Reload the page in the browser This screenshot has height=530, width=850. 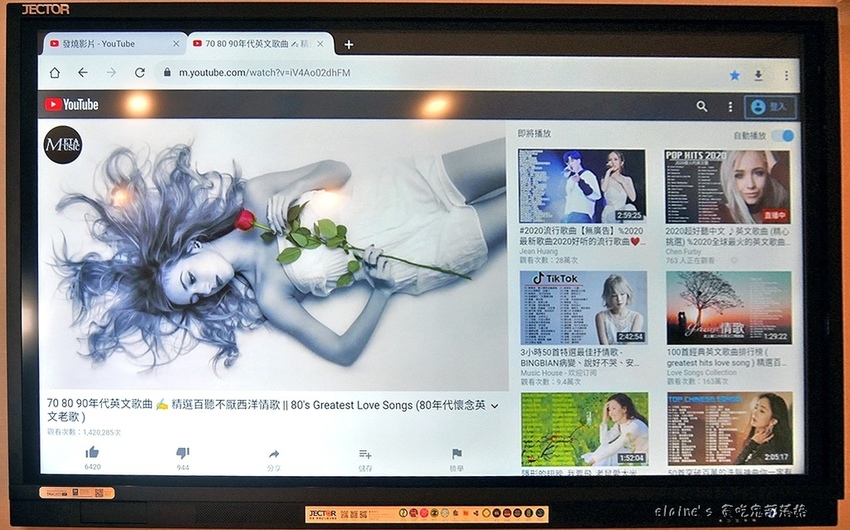point(139,73)
